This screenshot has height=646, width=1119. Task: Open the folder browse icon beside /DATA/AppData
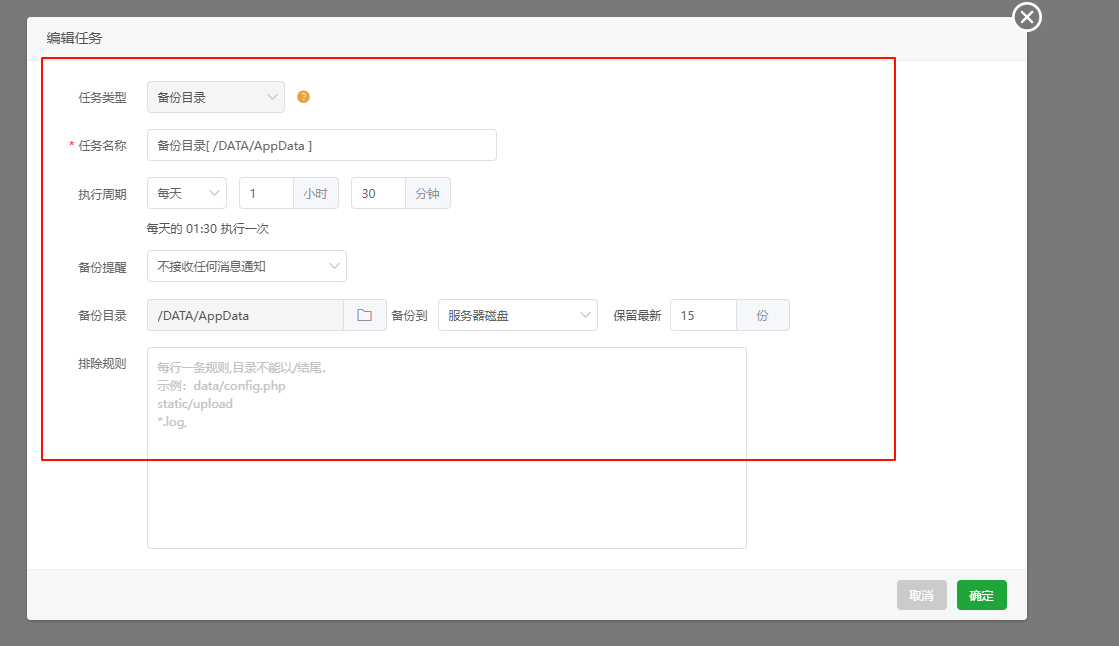365,315
